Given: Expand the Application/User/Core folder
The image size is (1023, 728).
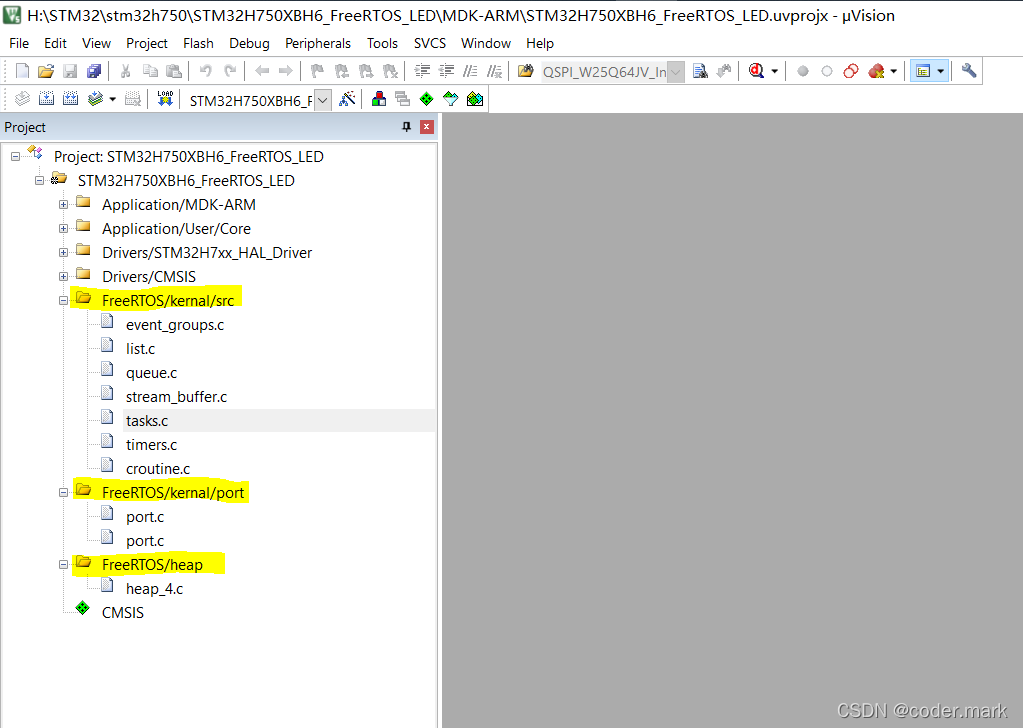Looking at the screenshot, I should 63,229.
